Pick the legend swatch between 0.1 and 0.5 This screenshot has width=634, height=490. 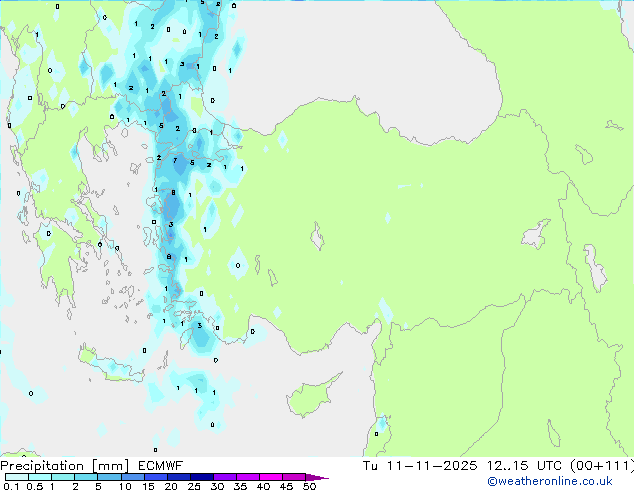pos(17,477)
